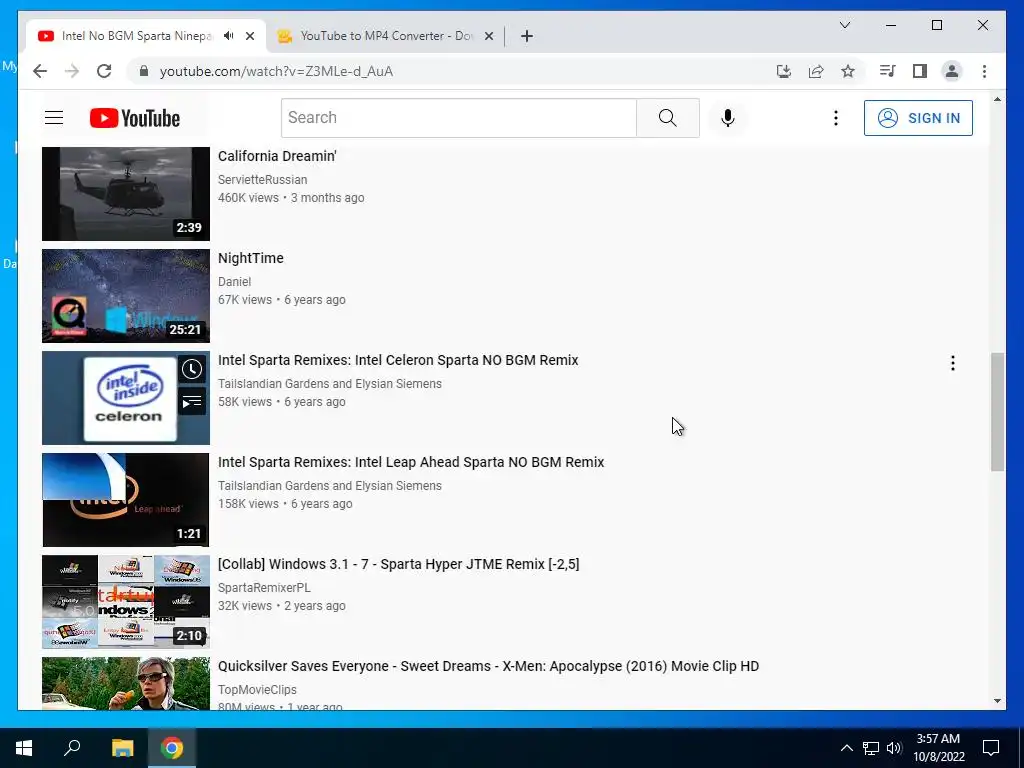Open Windows taskbar search

(72, 748)
